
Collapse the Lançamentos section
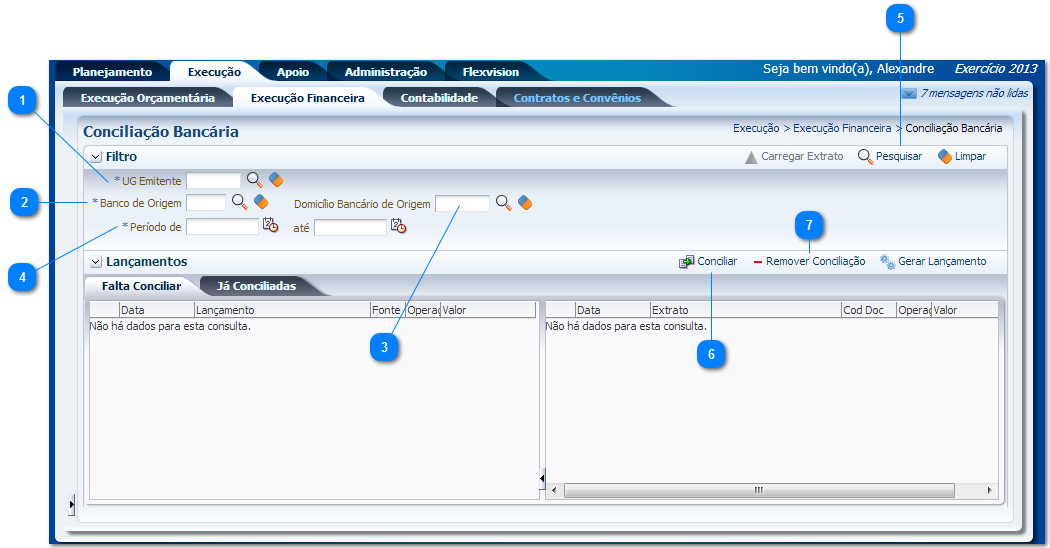coord(96,262)
